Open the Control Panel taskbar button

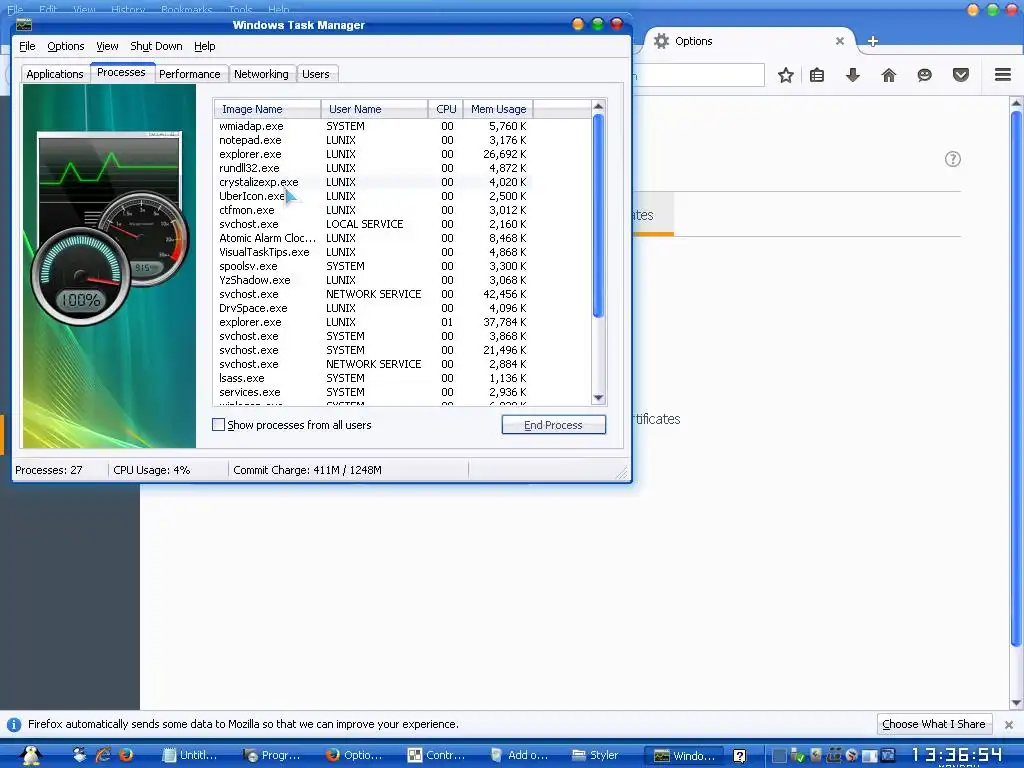[436, 756]
